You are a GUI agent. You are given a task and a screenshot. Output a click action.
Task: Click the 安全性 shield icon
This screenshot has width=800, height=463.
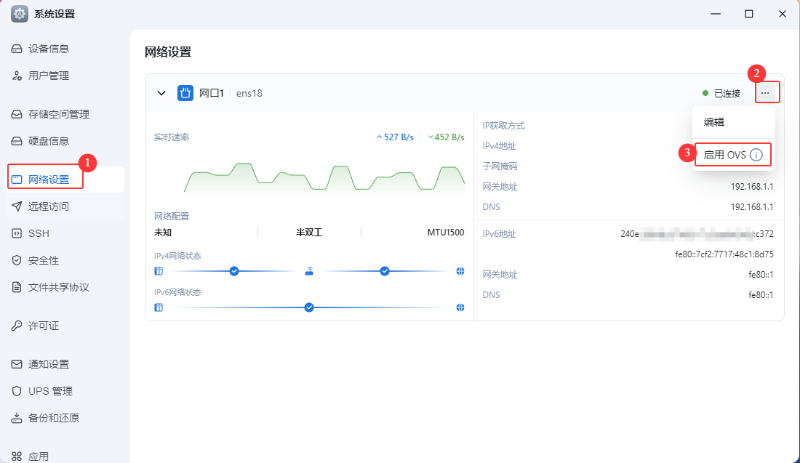point(17,260)
